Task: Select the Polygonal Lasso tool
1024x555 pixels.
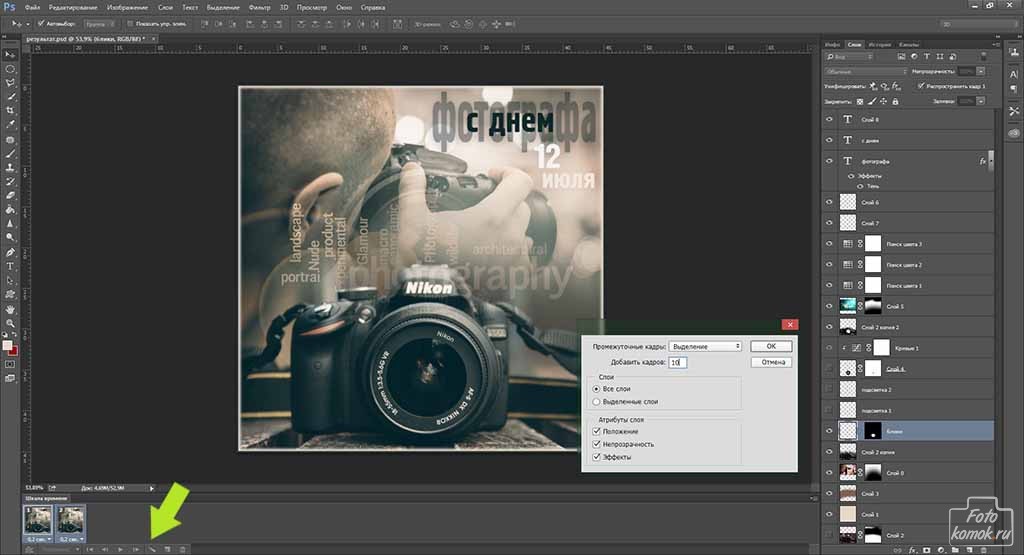Action: coord(10,83)
